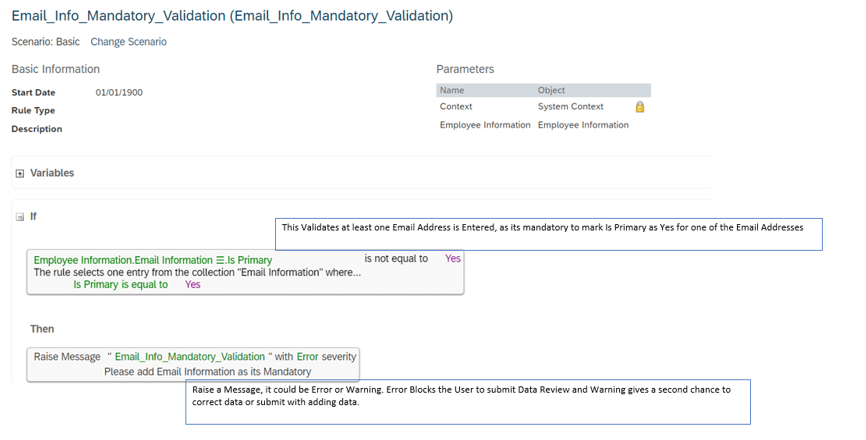Click the rule title heading at the top

tap(232, 15)
